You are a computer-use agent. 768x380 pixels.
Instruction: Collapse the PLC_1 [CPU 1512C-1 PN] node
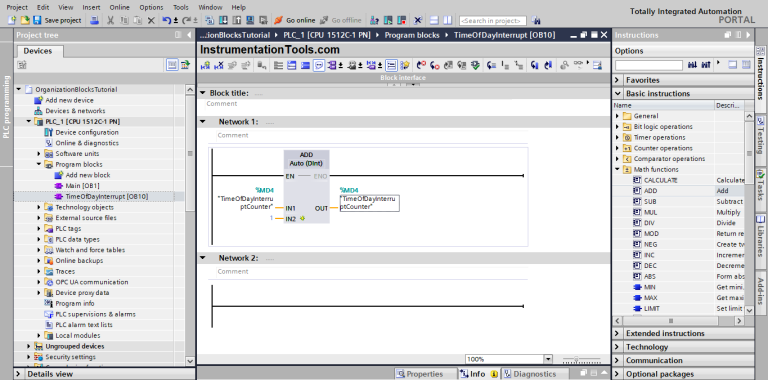click(x=29, y=121)
